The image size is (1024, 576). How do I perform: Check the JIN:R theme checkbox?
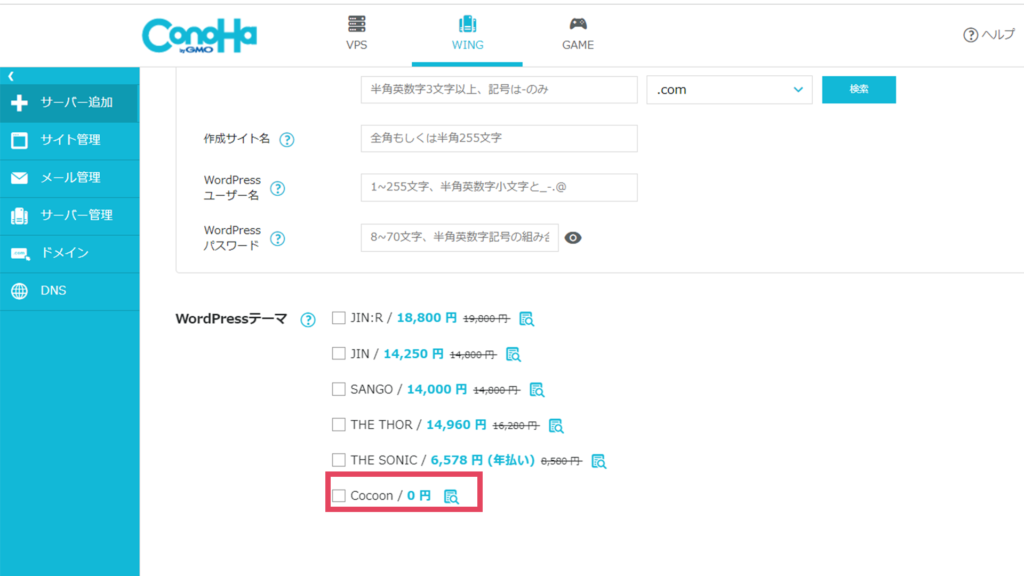(338, 318)
